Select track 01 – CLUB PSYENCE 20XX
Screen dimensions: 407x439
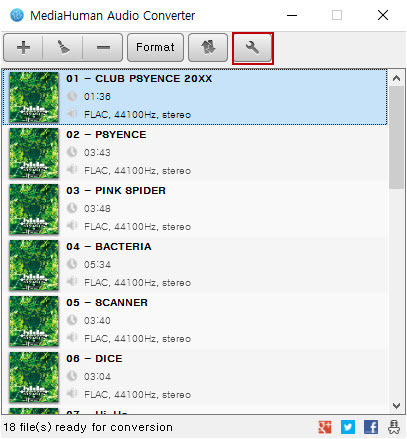195,97
